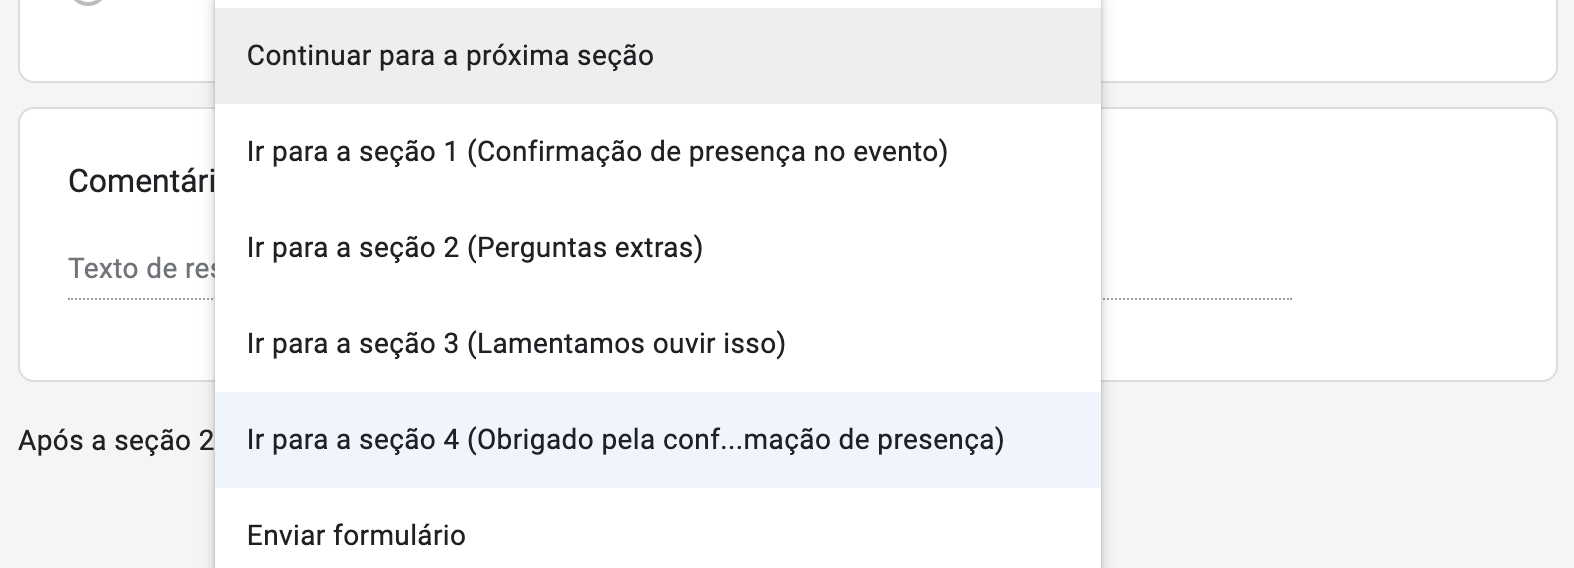Image resolution: width=1574 pixels, height=568 pixels.
Task: Choose "Ir para a seção 1" option
Action: (x=597, y=152)
